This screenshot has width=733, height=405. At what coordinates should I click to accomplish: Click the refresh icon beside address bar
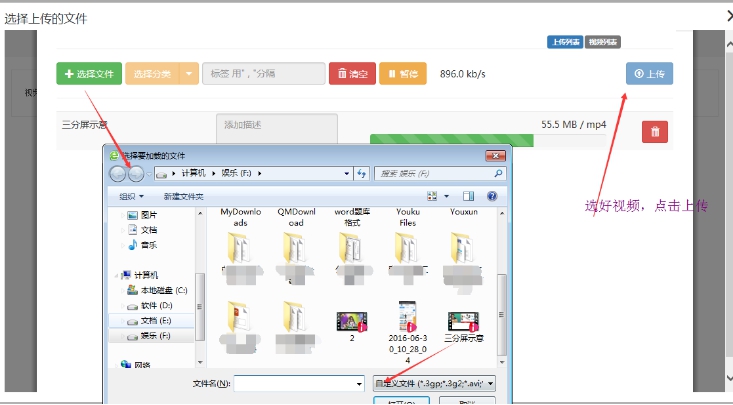click(x=360, y=174)
